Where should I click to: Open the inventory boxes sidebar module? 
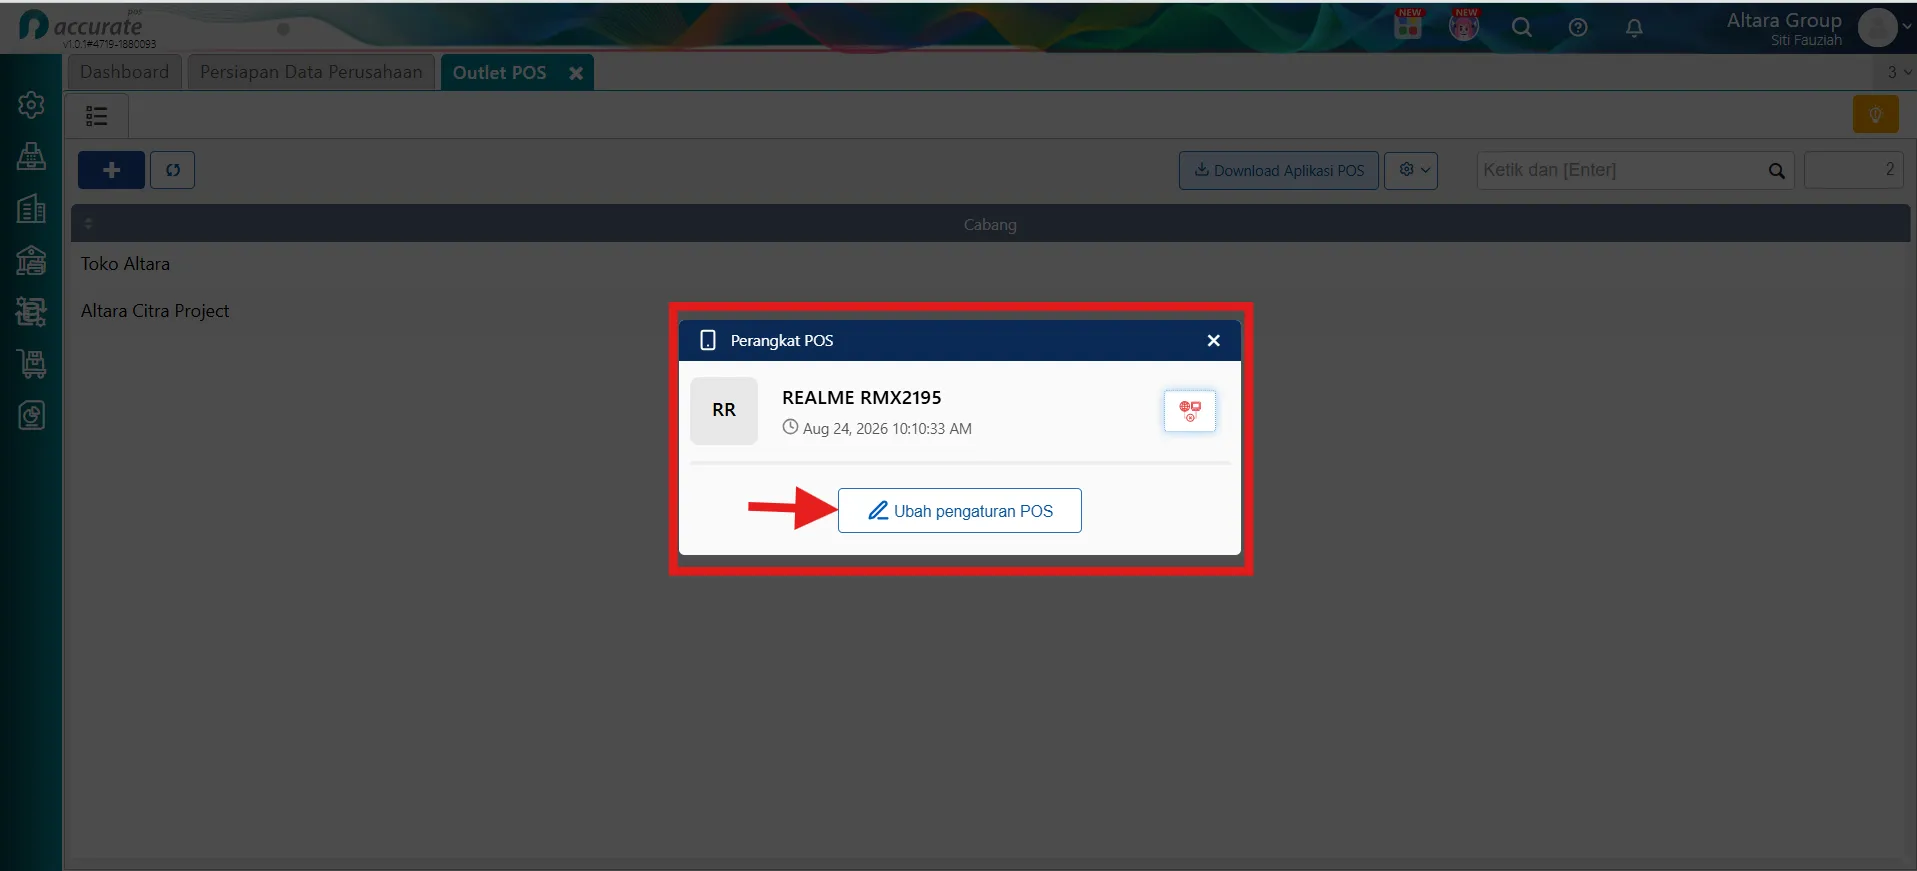pos(31,312)
